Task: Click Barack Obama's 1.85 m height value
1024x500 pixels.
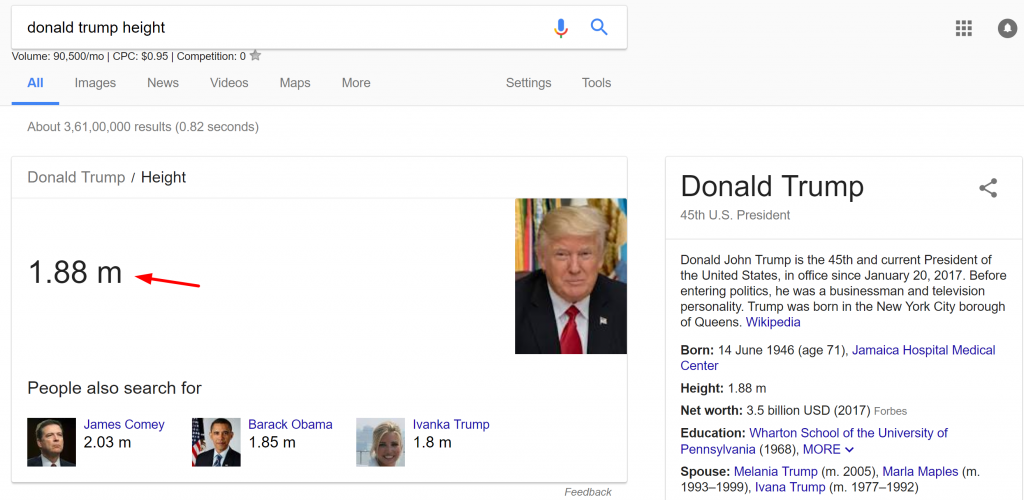Action: pyautogui.click(x=272, y=443)
